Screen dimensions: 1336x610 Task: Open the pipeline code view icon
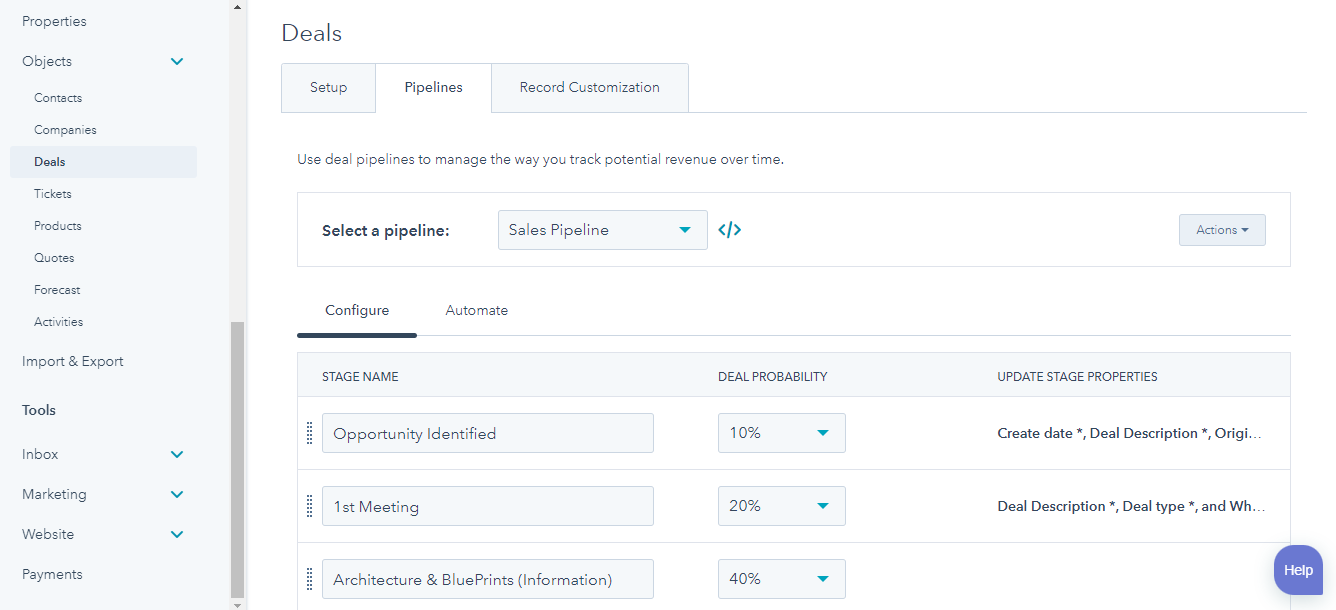pos(729,229)
